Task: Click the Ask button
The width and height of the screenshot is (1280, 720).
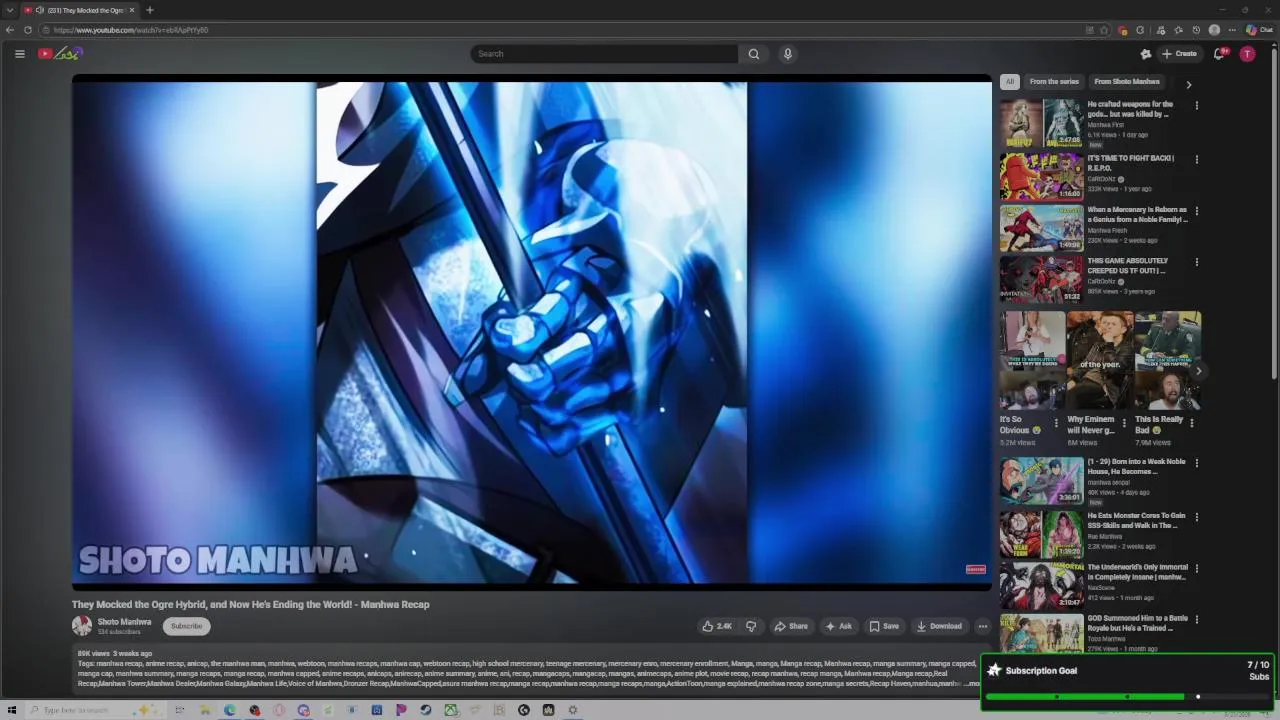Action: pos(838,626)
